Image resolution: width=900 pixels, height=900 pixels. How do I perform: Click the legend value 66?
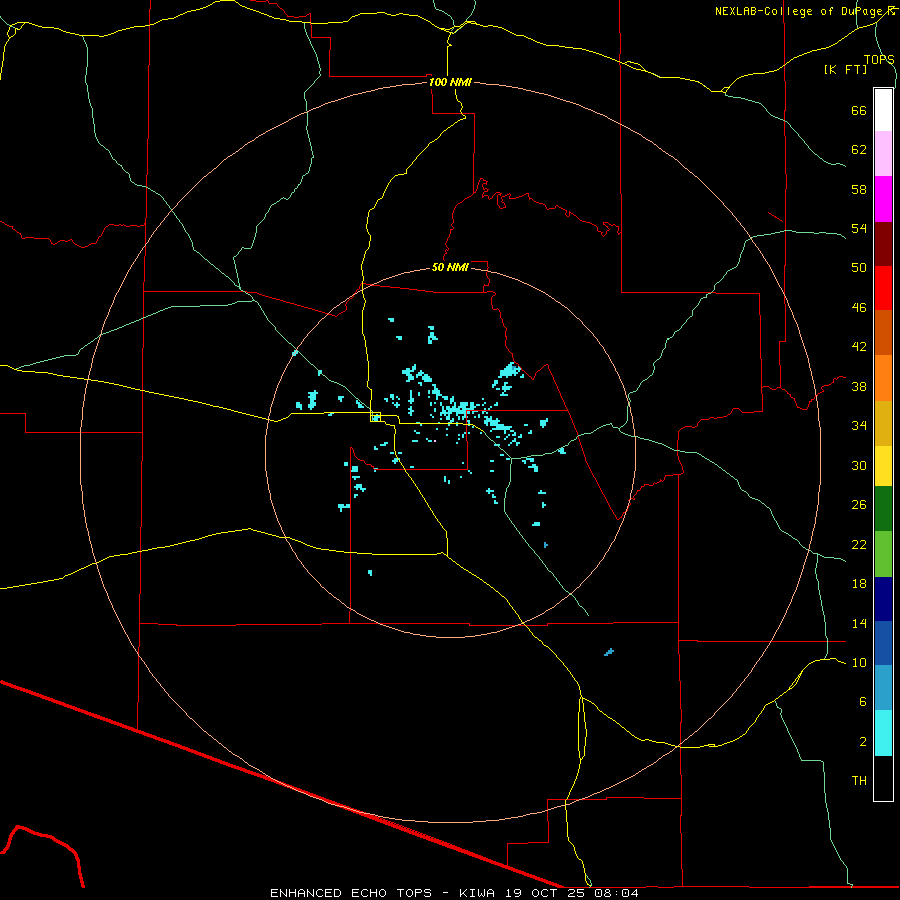point(859,110)
